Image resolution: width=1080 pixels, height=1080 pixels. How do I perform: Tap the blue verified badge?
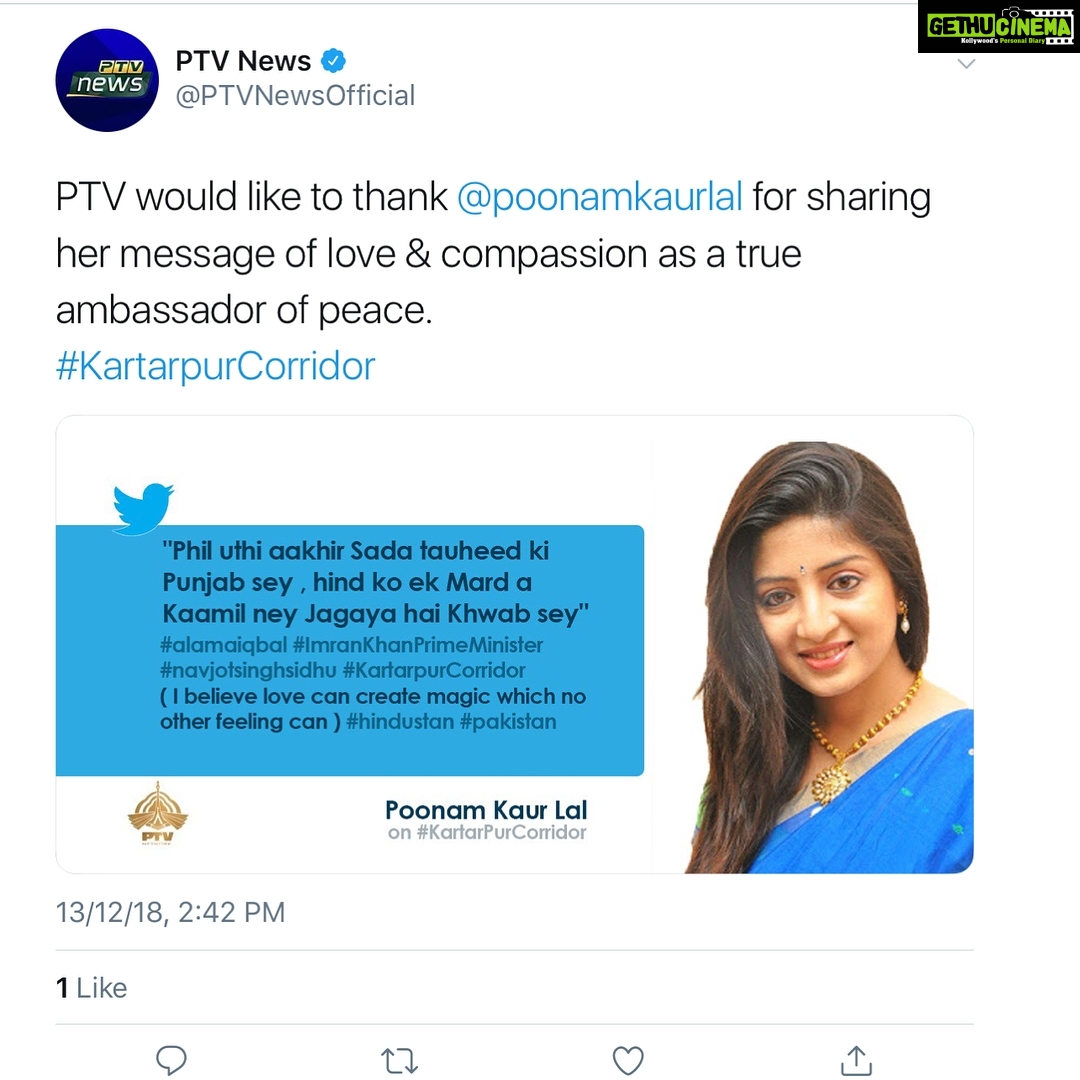click(x=333, y=61)
